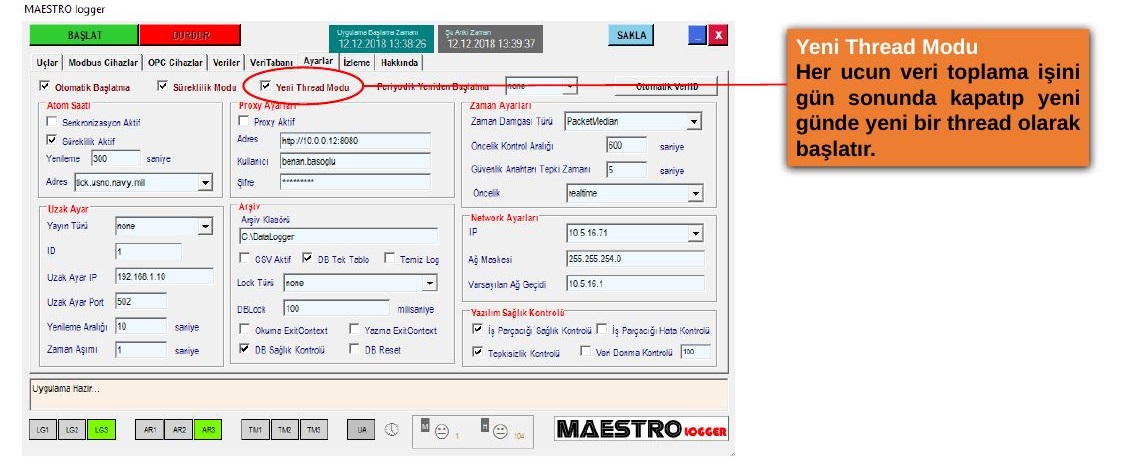The width and height of the screenshot is (1134, 469).
Task: Toggle Tepkisizlik Kontrolü checkbox
Action: [477, 352]
